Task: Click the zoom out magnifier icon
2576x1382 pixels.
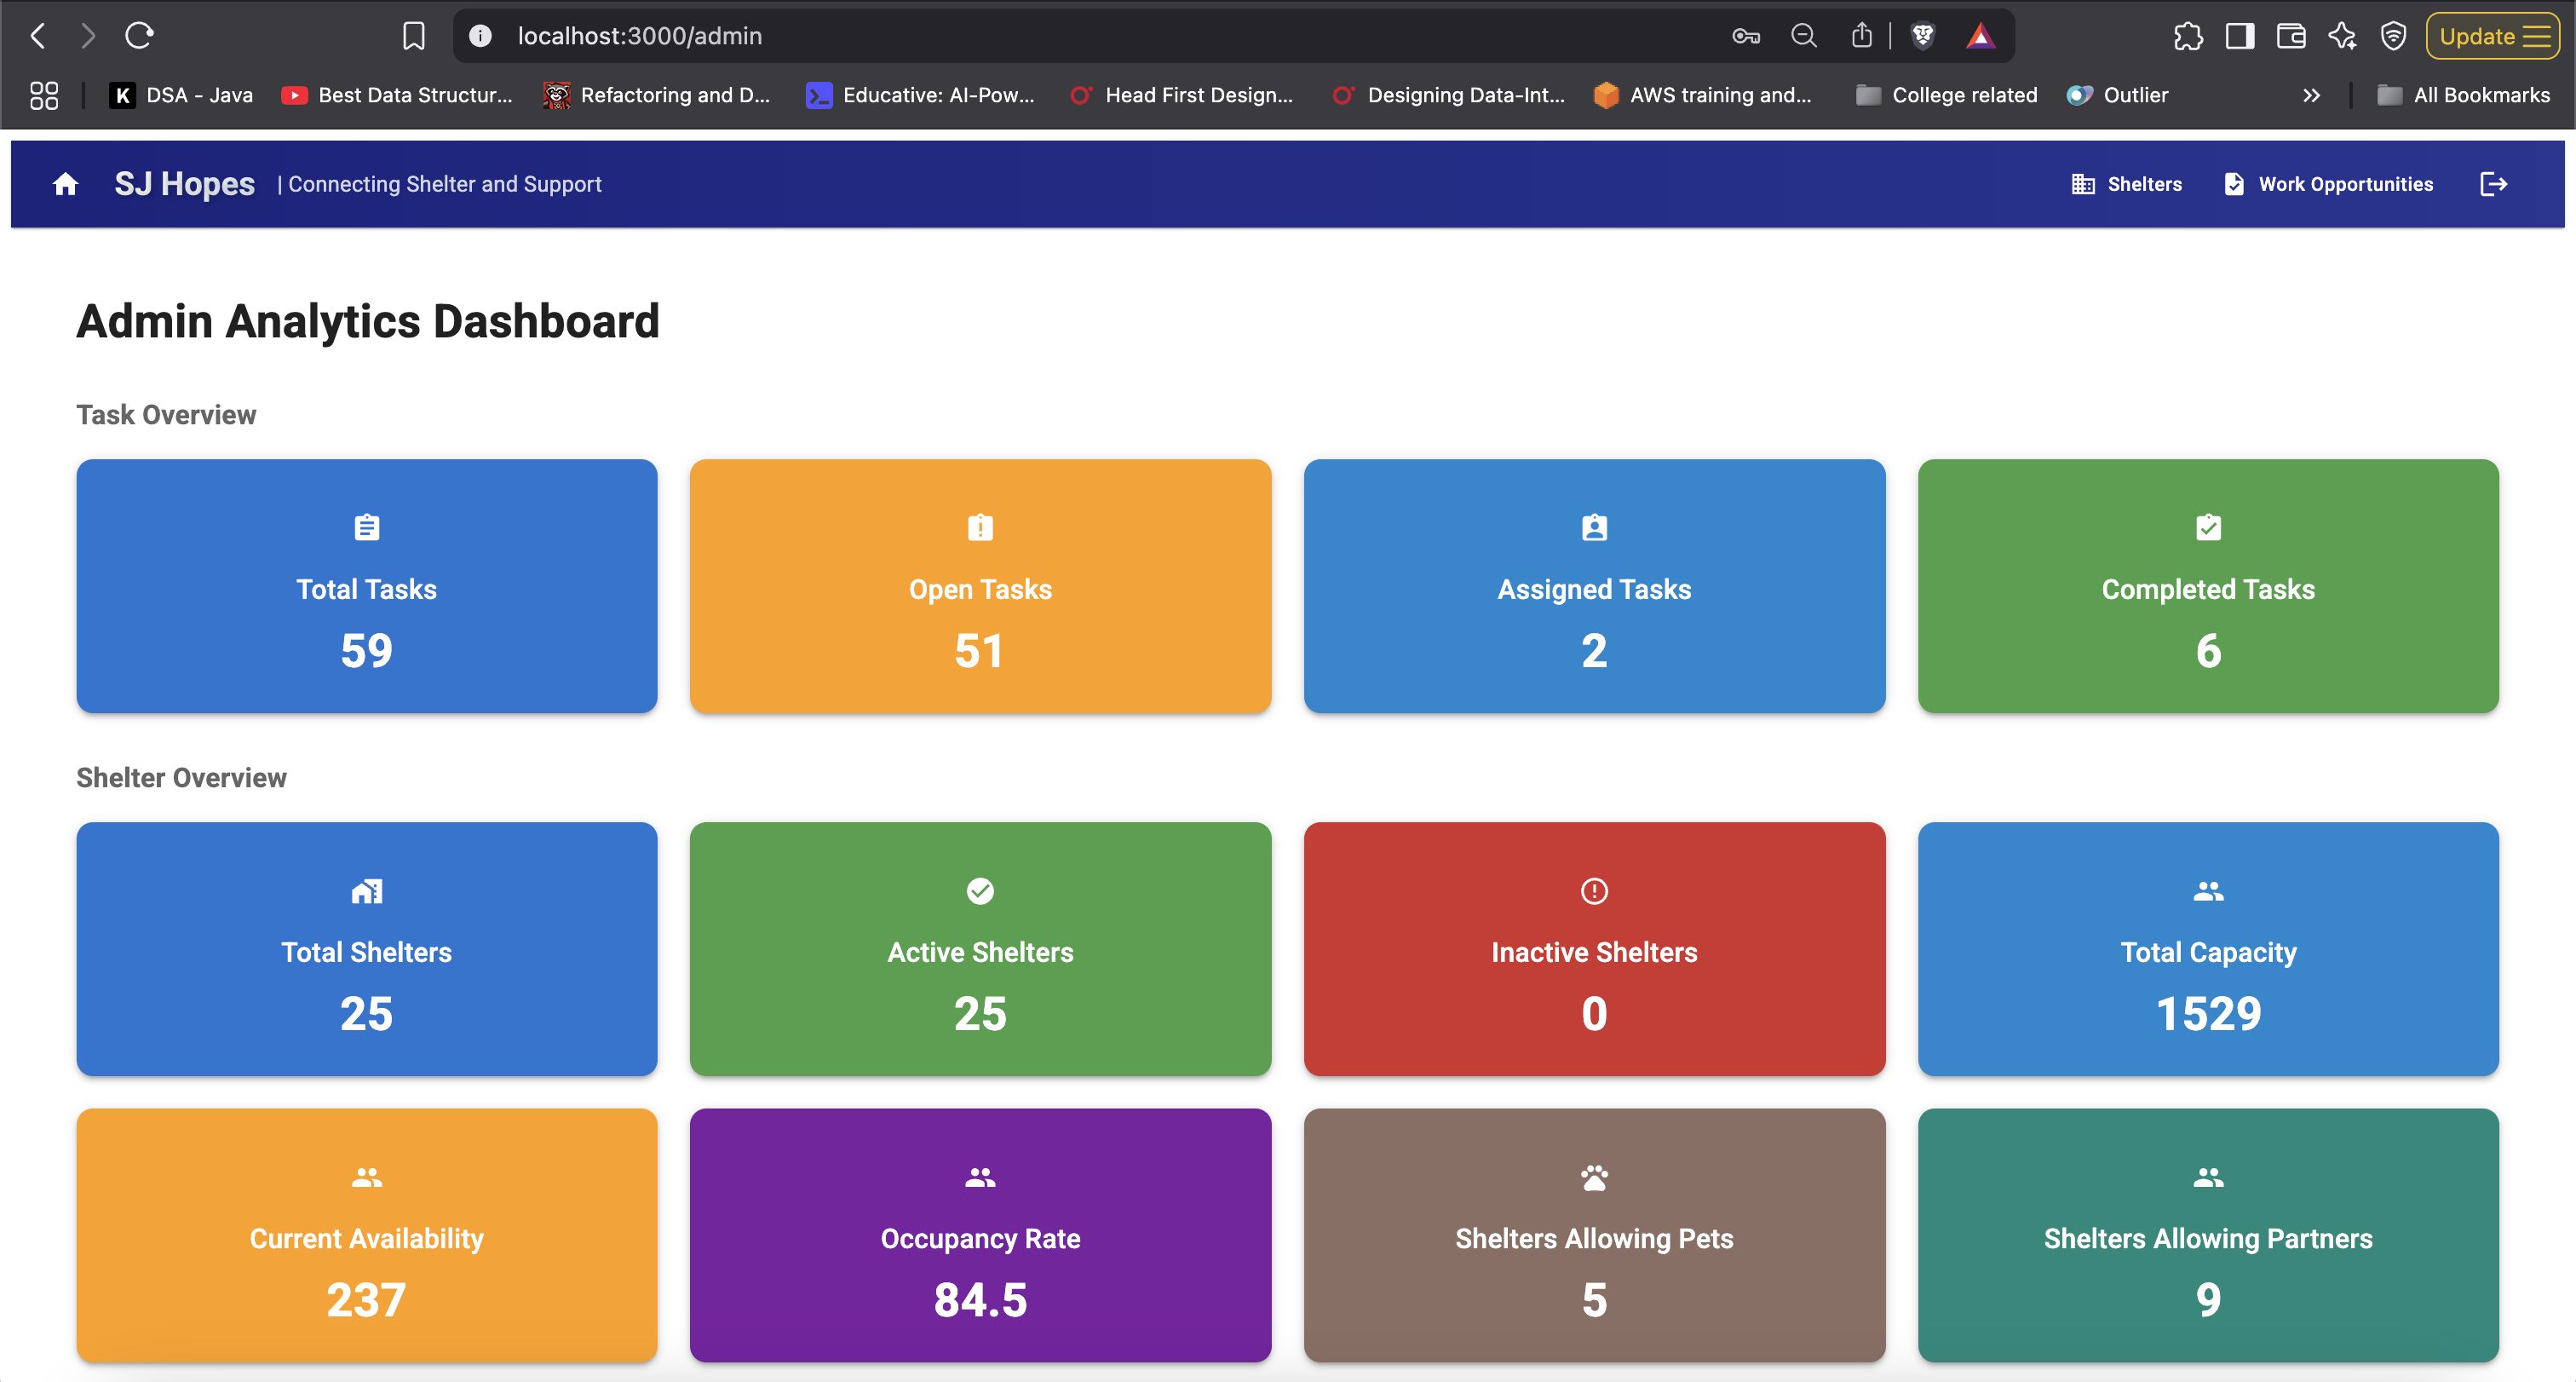Action: (x=1803, y=36)
